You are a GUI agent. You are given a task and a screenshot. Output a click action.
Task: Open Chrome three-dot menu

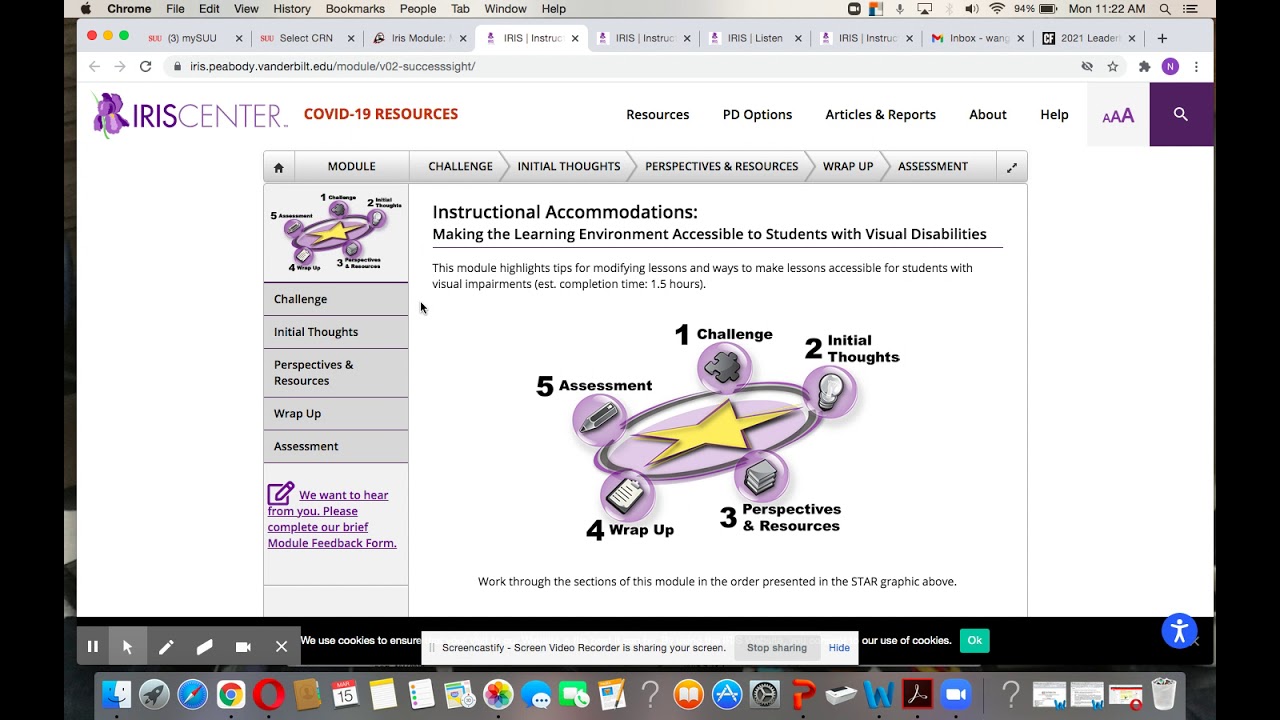tap(1196, 66)
